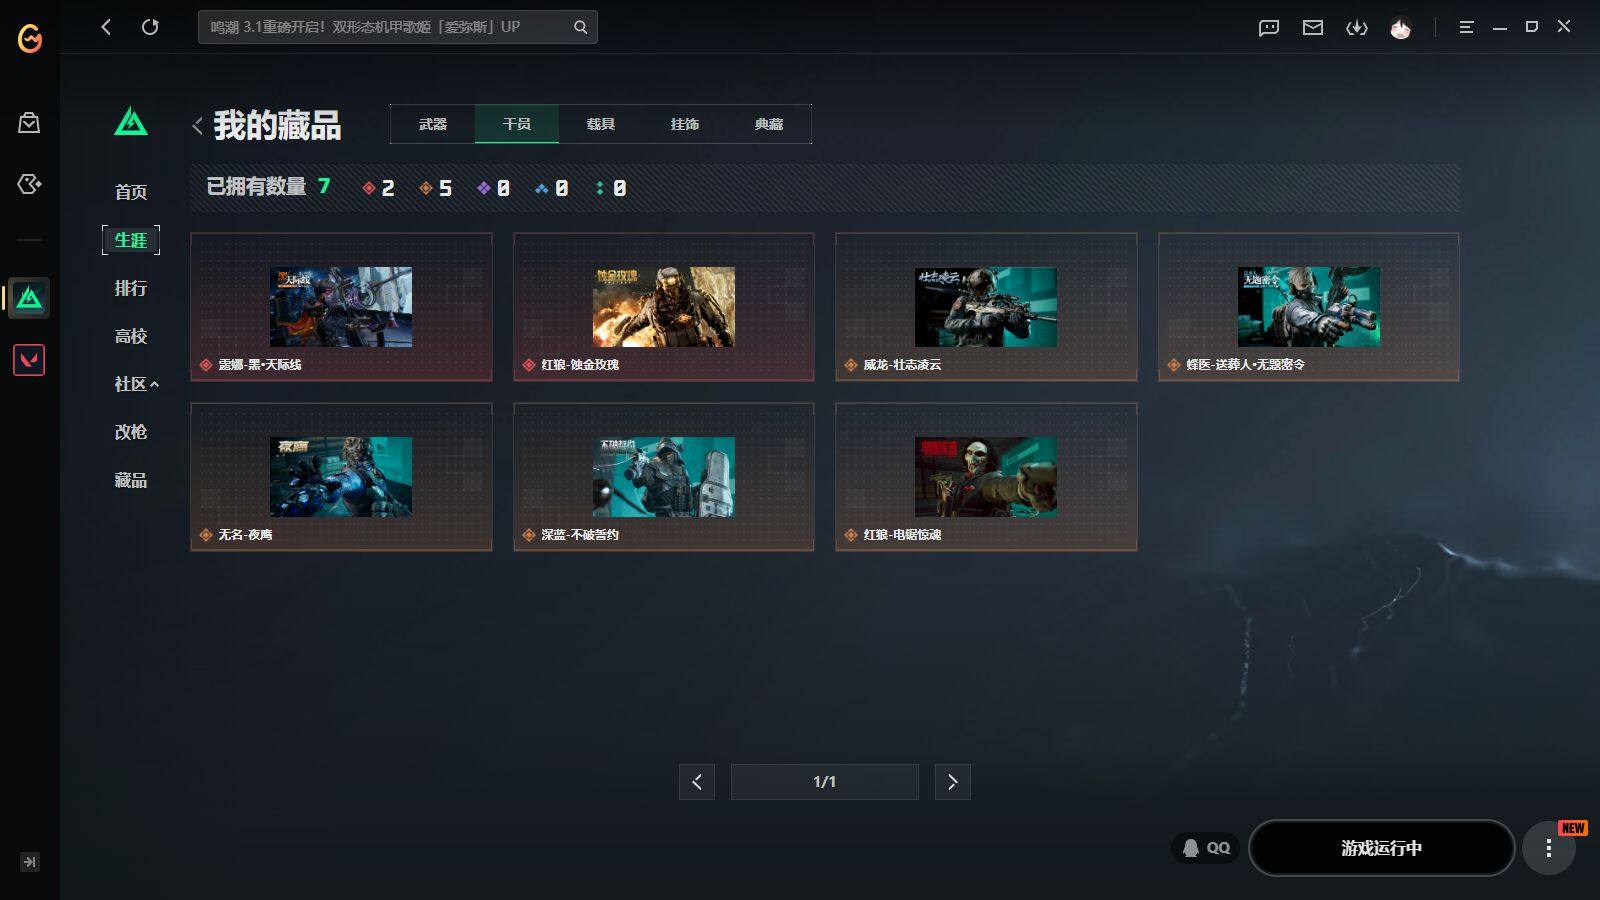
Task: Switch to the 干员 tab
Action: (517, 124)
